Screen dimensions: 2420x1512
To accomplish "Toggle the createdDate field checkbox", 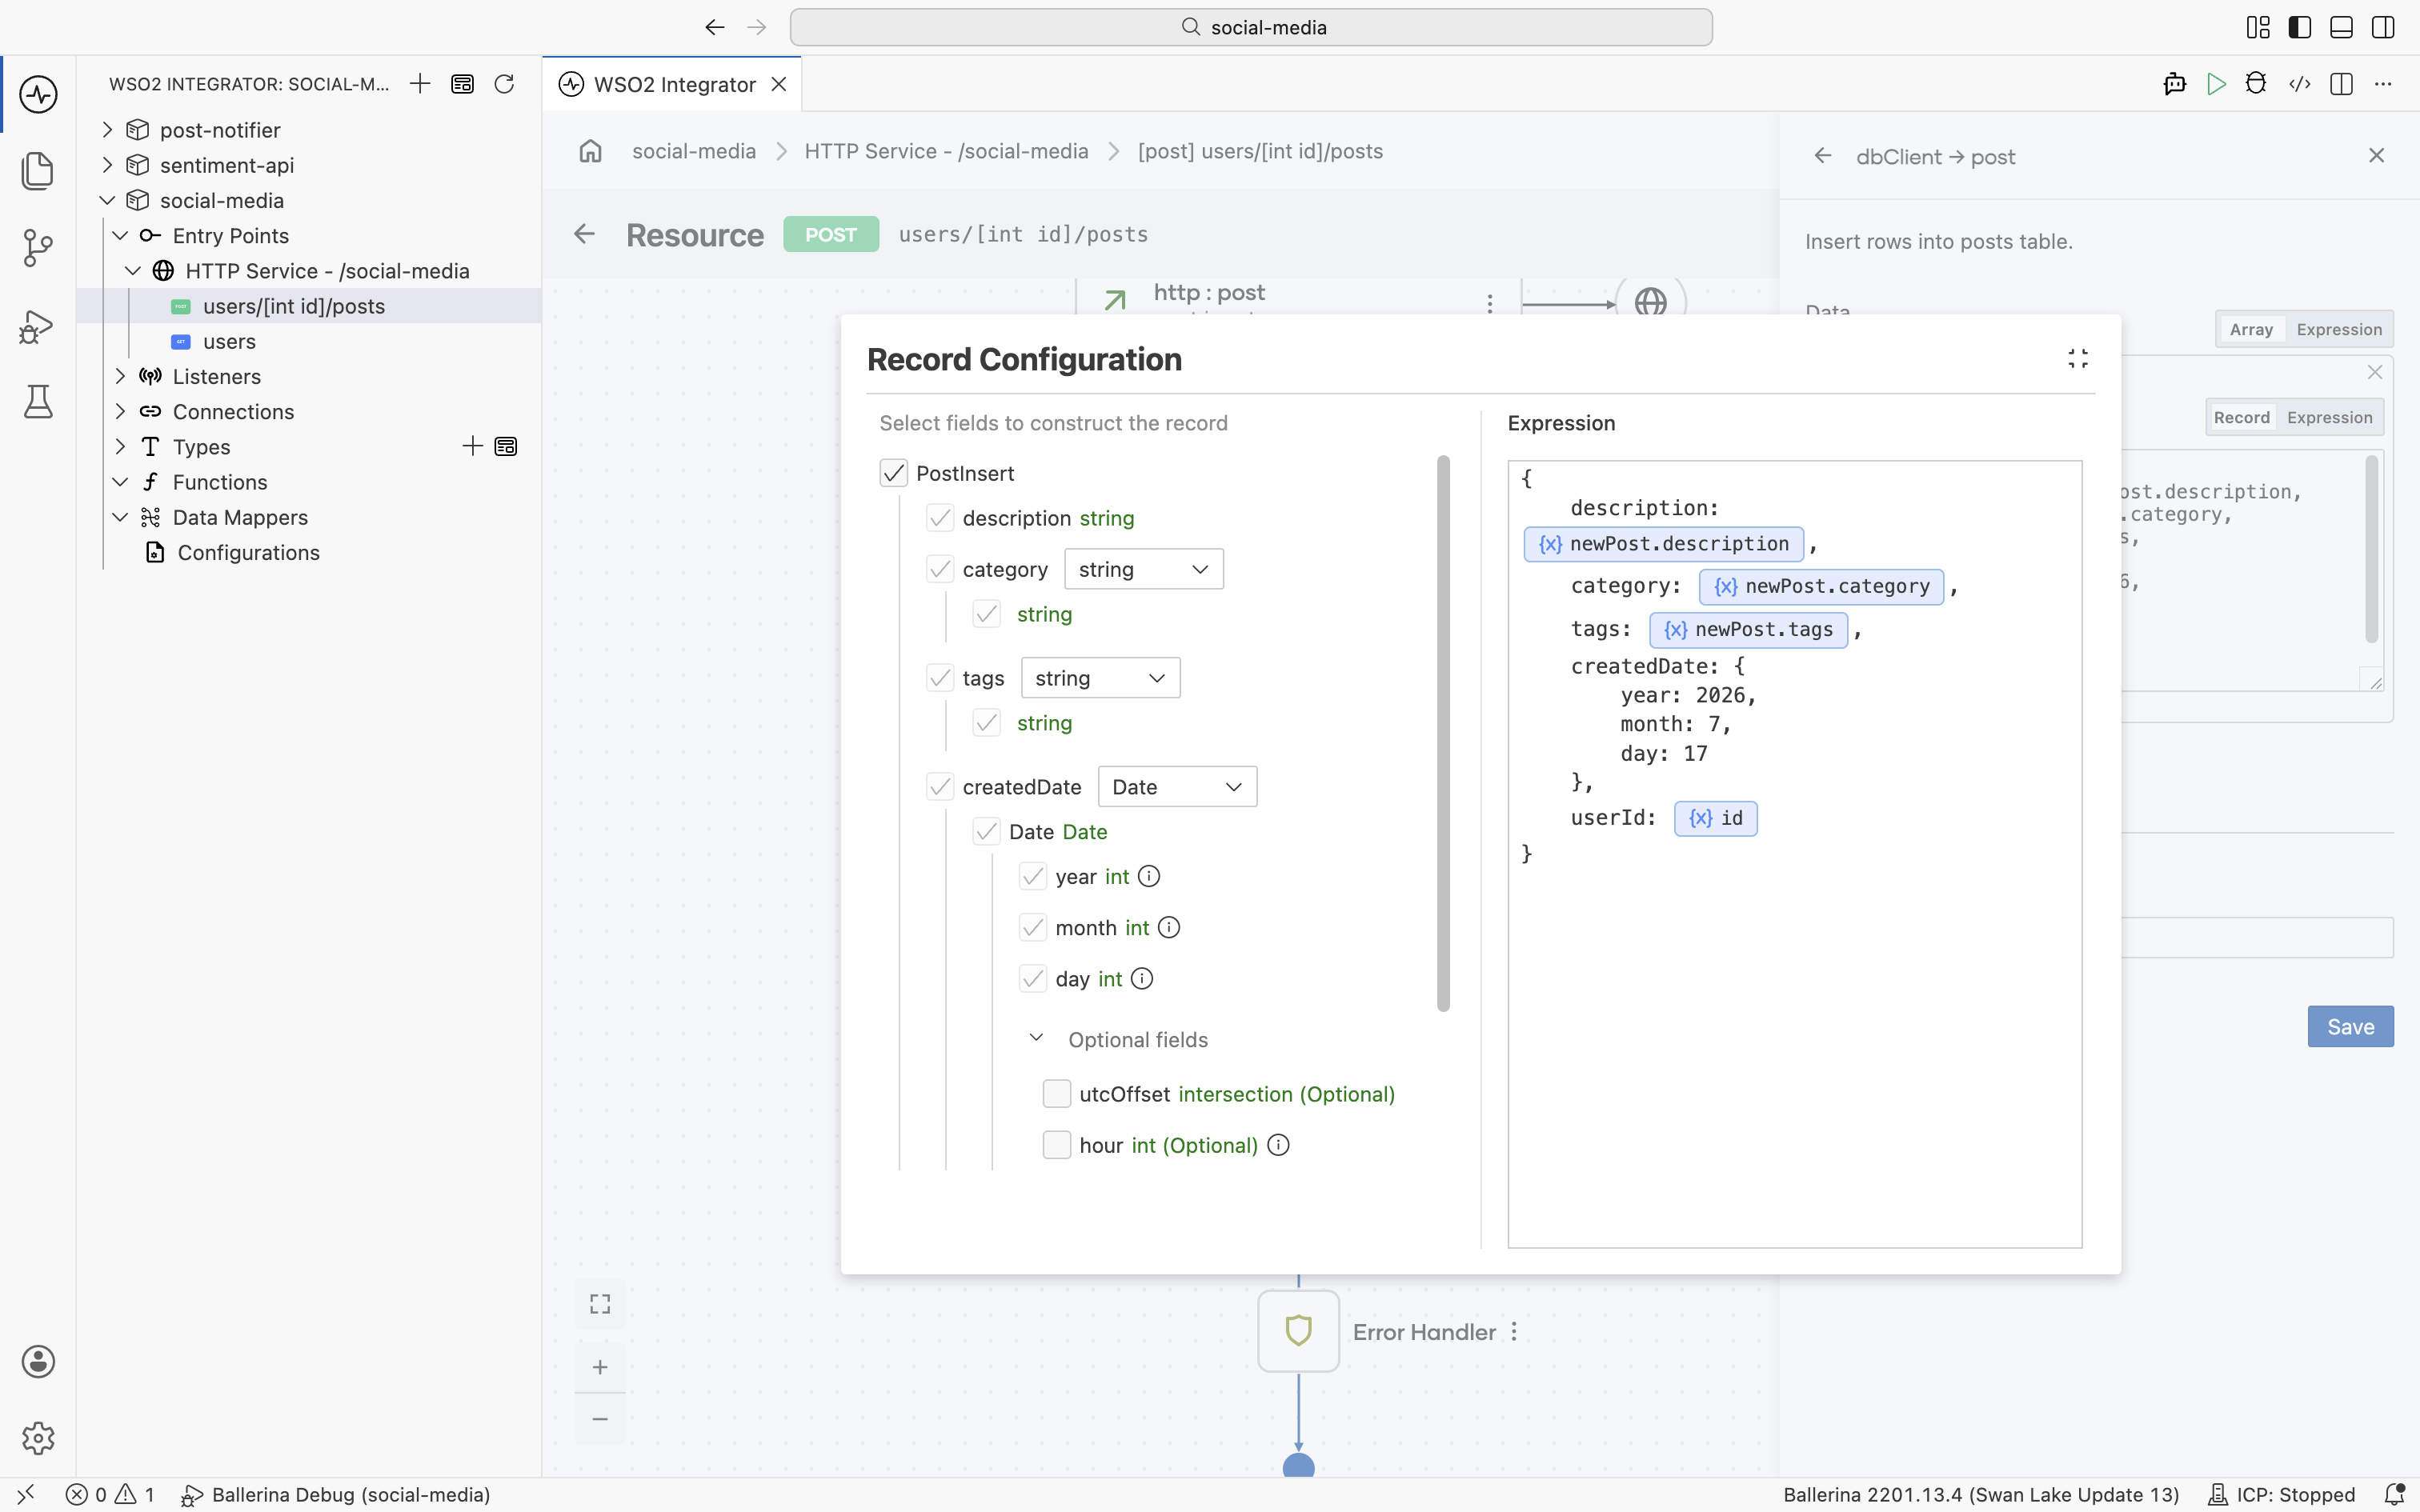I will (x=940, y=787).
